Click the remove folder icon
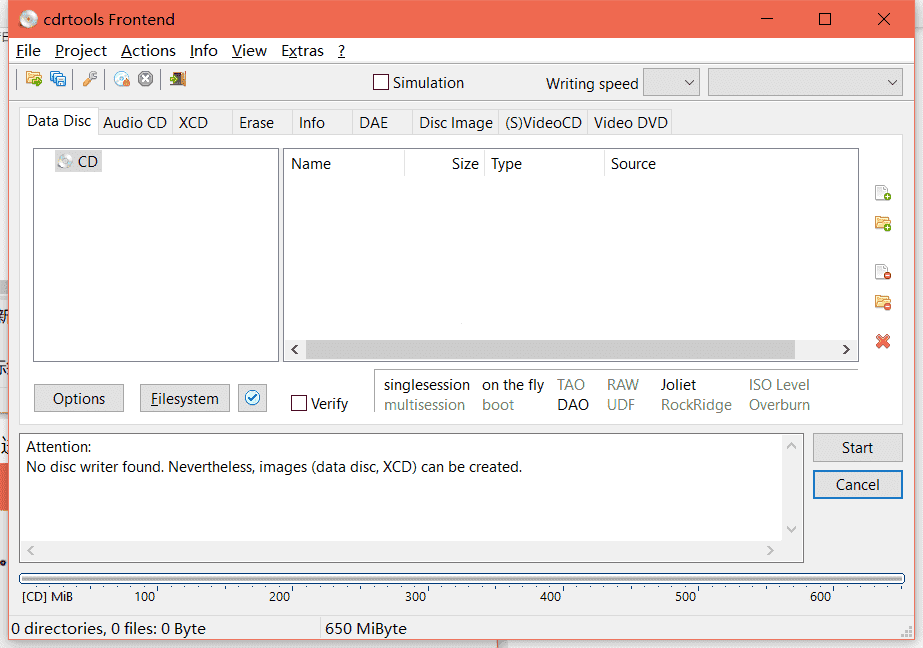Image resolution: width=923 pixels, height=648 pixels. click(882, 302)
